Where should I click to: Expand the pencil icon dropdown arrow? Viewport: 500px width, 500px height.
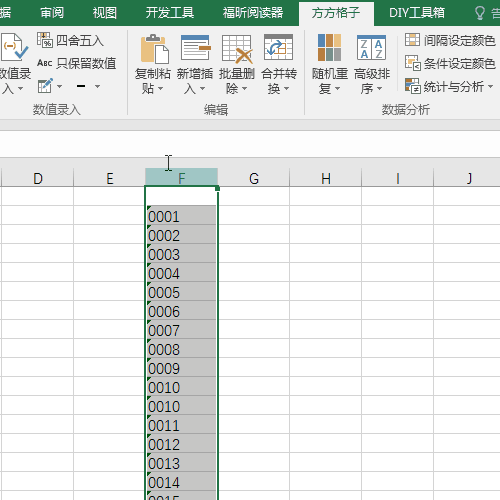pos(59,86)
